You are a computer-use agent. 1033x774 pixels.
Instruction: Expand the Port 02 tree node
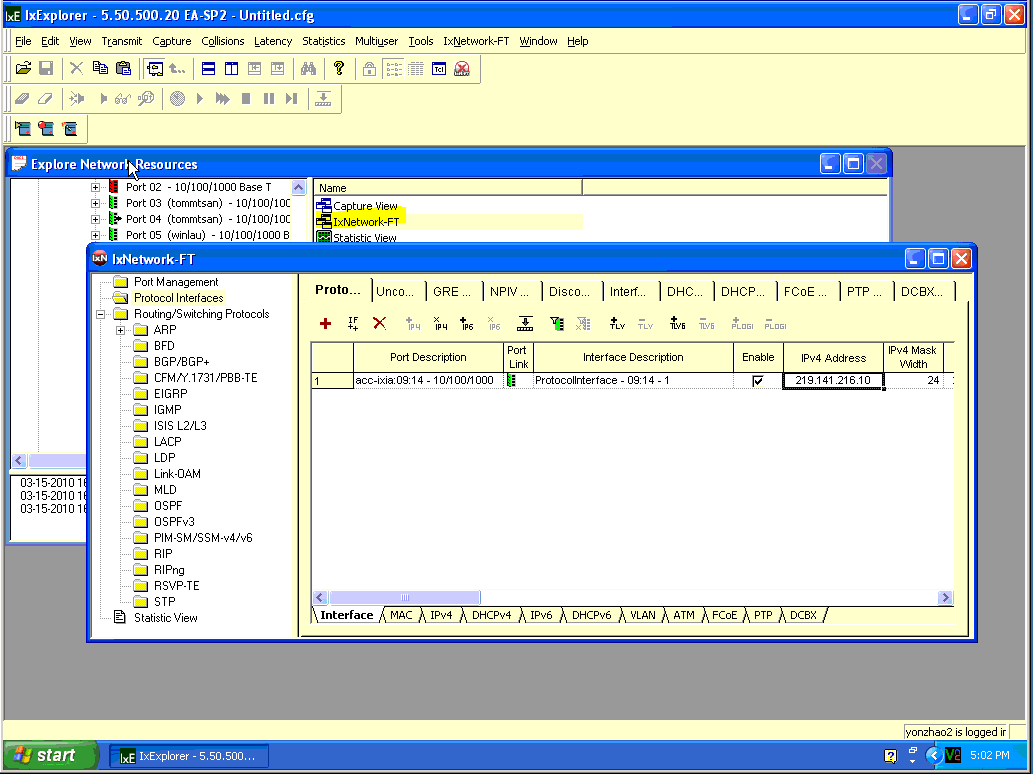coord(96,187)
